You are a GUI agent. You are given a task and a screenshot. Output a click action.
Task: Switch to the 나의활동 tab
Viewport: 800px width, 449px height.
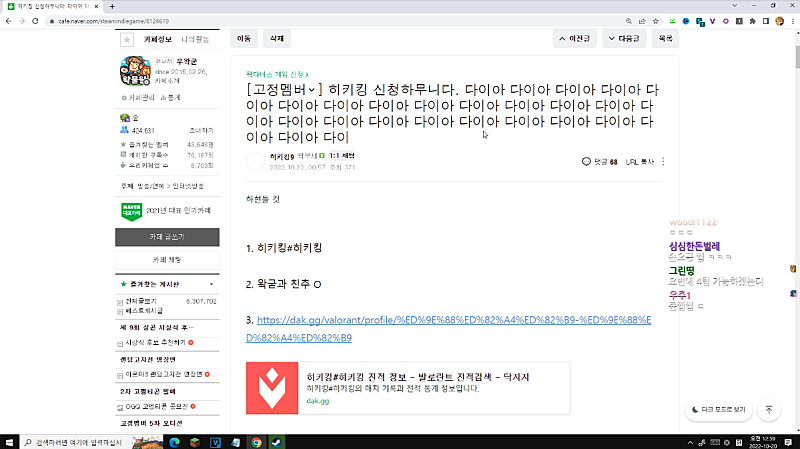point(195,39)
